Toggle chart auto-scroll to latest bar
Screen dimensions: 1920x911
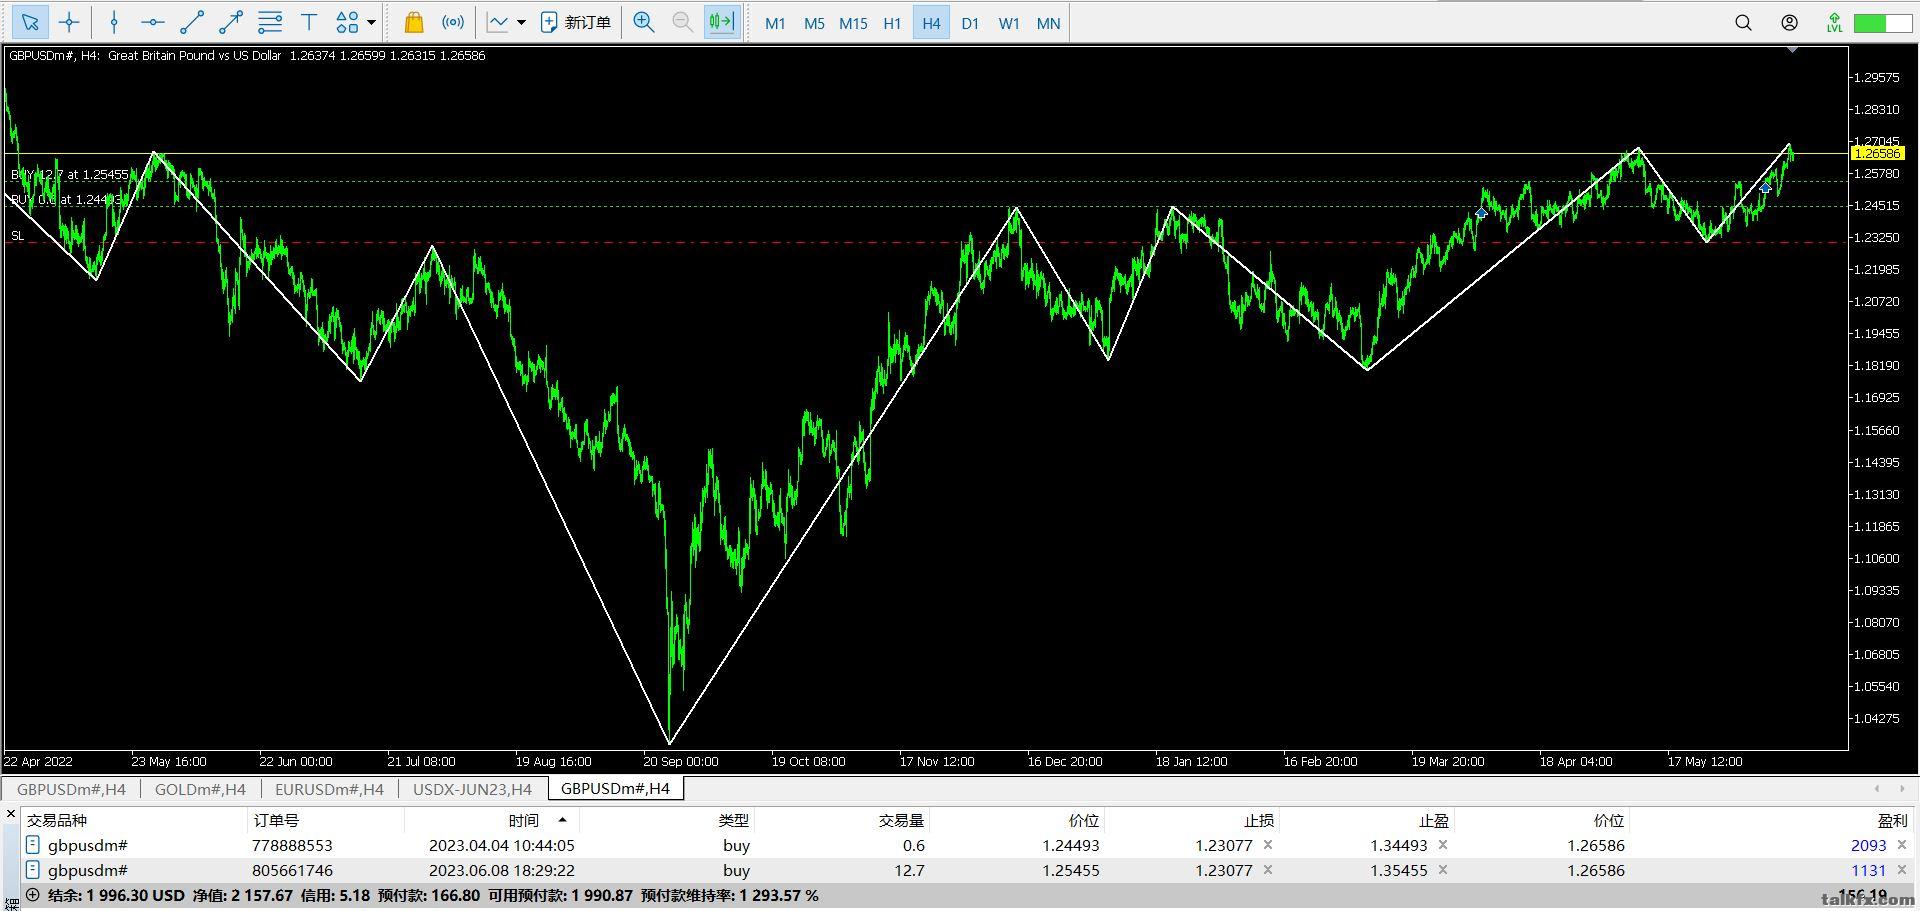point(722,22)
